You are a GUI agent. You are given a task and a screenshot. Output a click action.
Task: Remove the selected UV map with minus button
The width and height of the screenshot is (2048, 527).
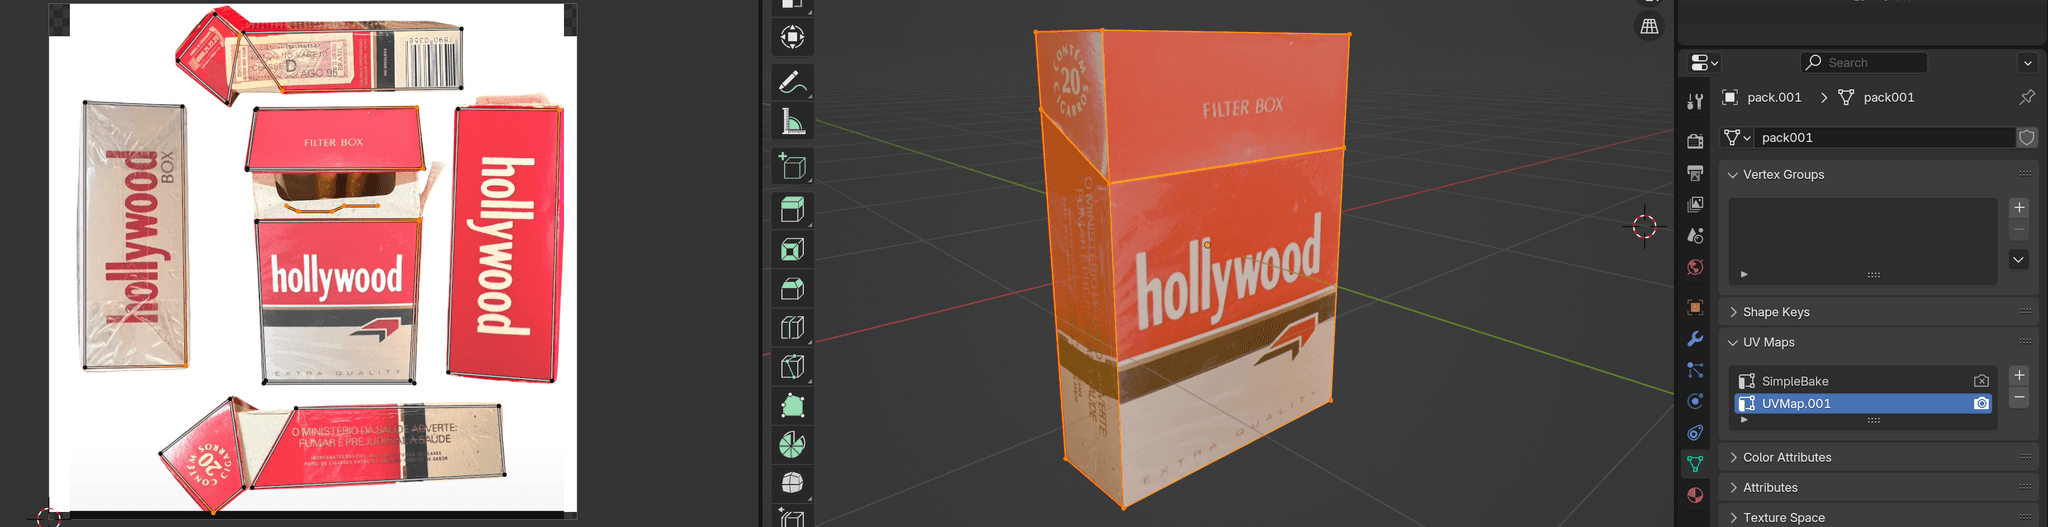(2018, 397)
